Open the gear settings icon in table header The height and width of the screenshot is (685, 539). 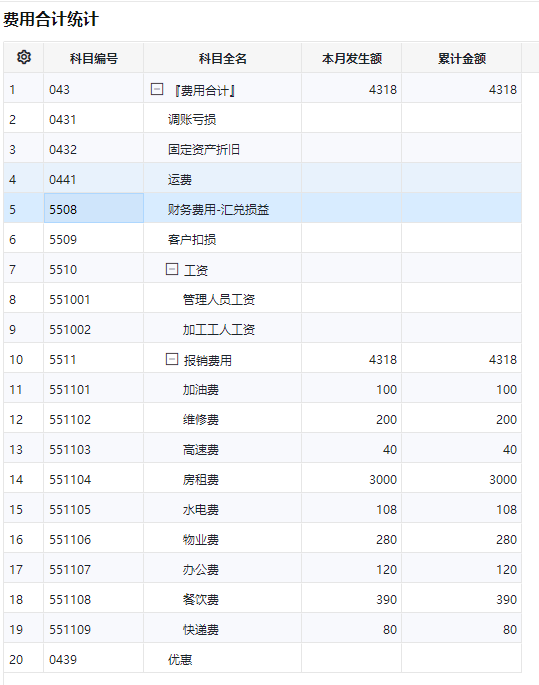click(24, 57)
